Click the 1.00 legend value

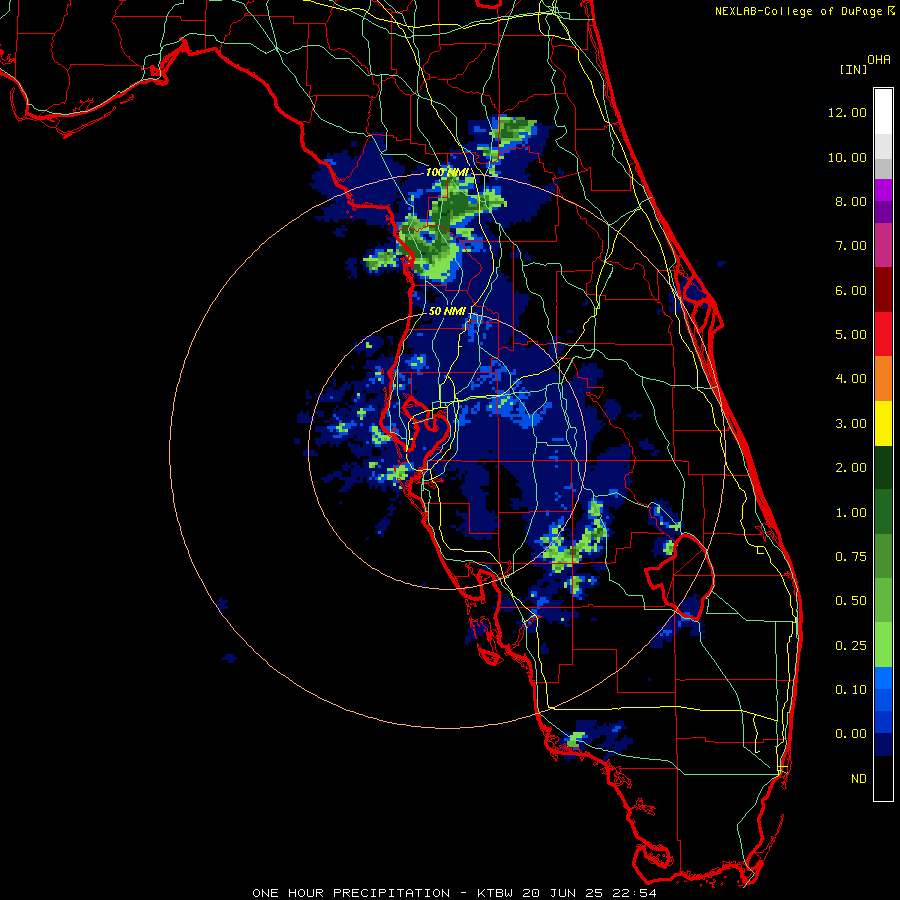click(851, 513)
